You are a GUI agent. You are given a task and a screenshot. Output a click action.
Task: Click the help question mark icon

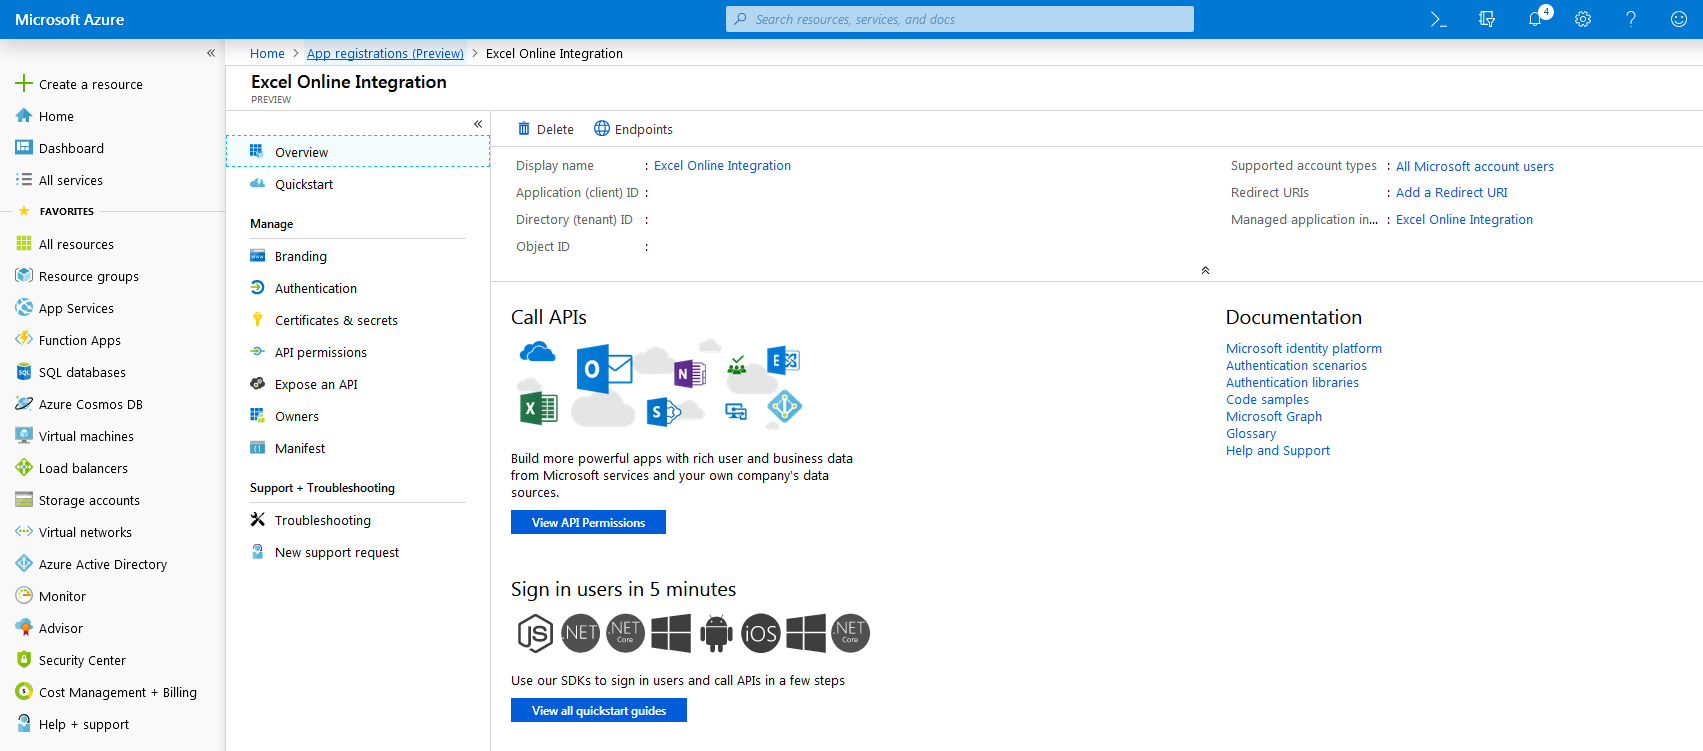pos(1631,19)
